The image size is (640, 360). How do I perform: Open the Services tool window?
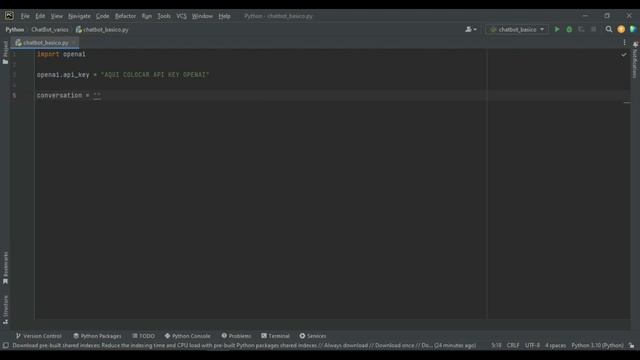pyautogui.click(x=313, y=336)
